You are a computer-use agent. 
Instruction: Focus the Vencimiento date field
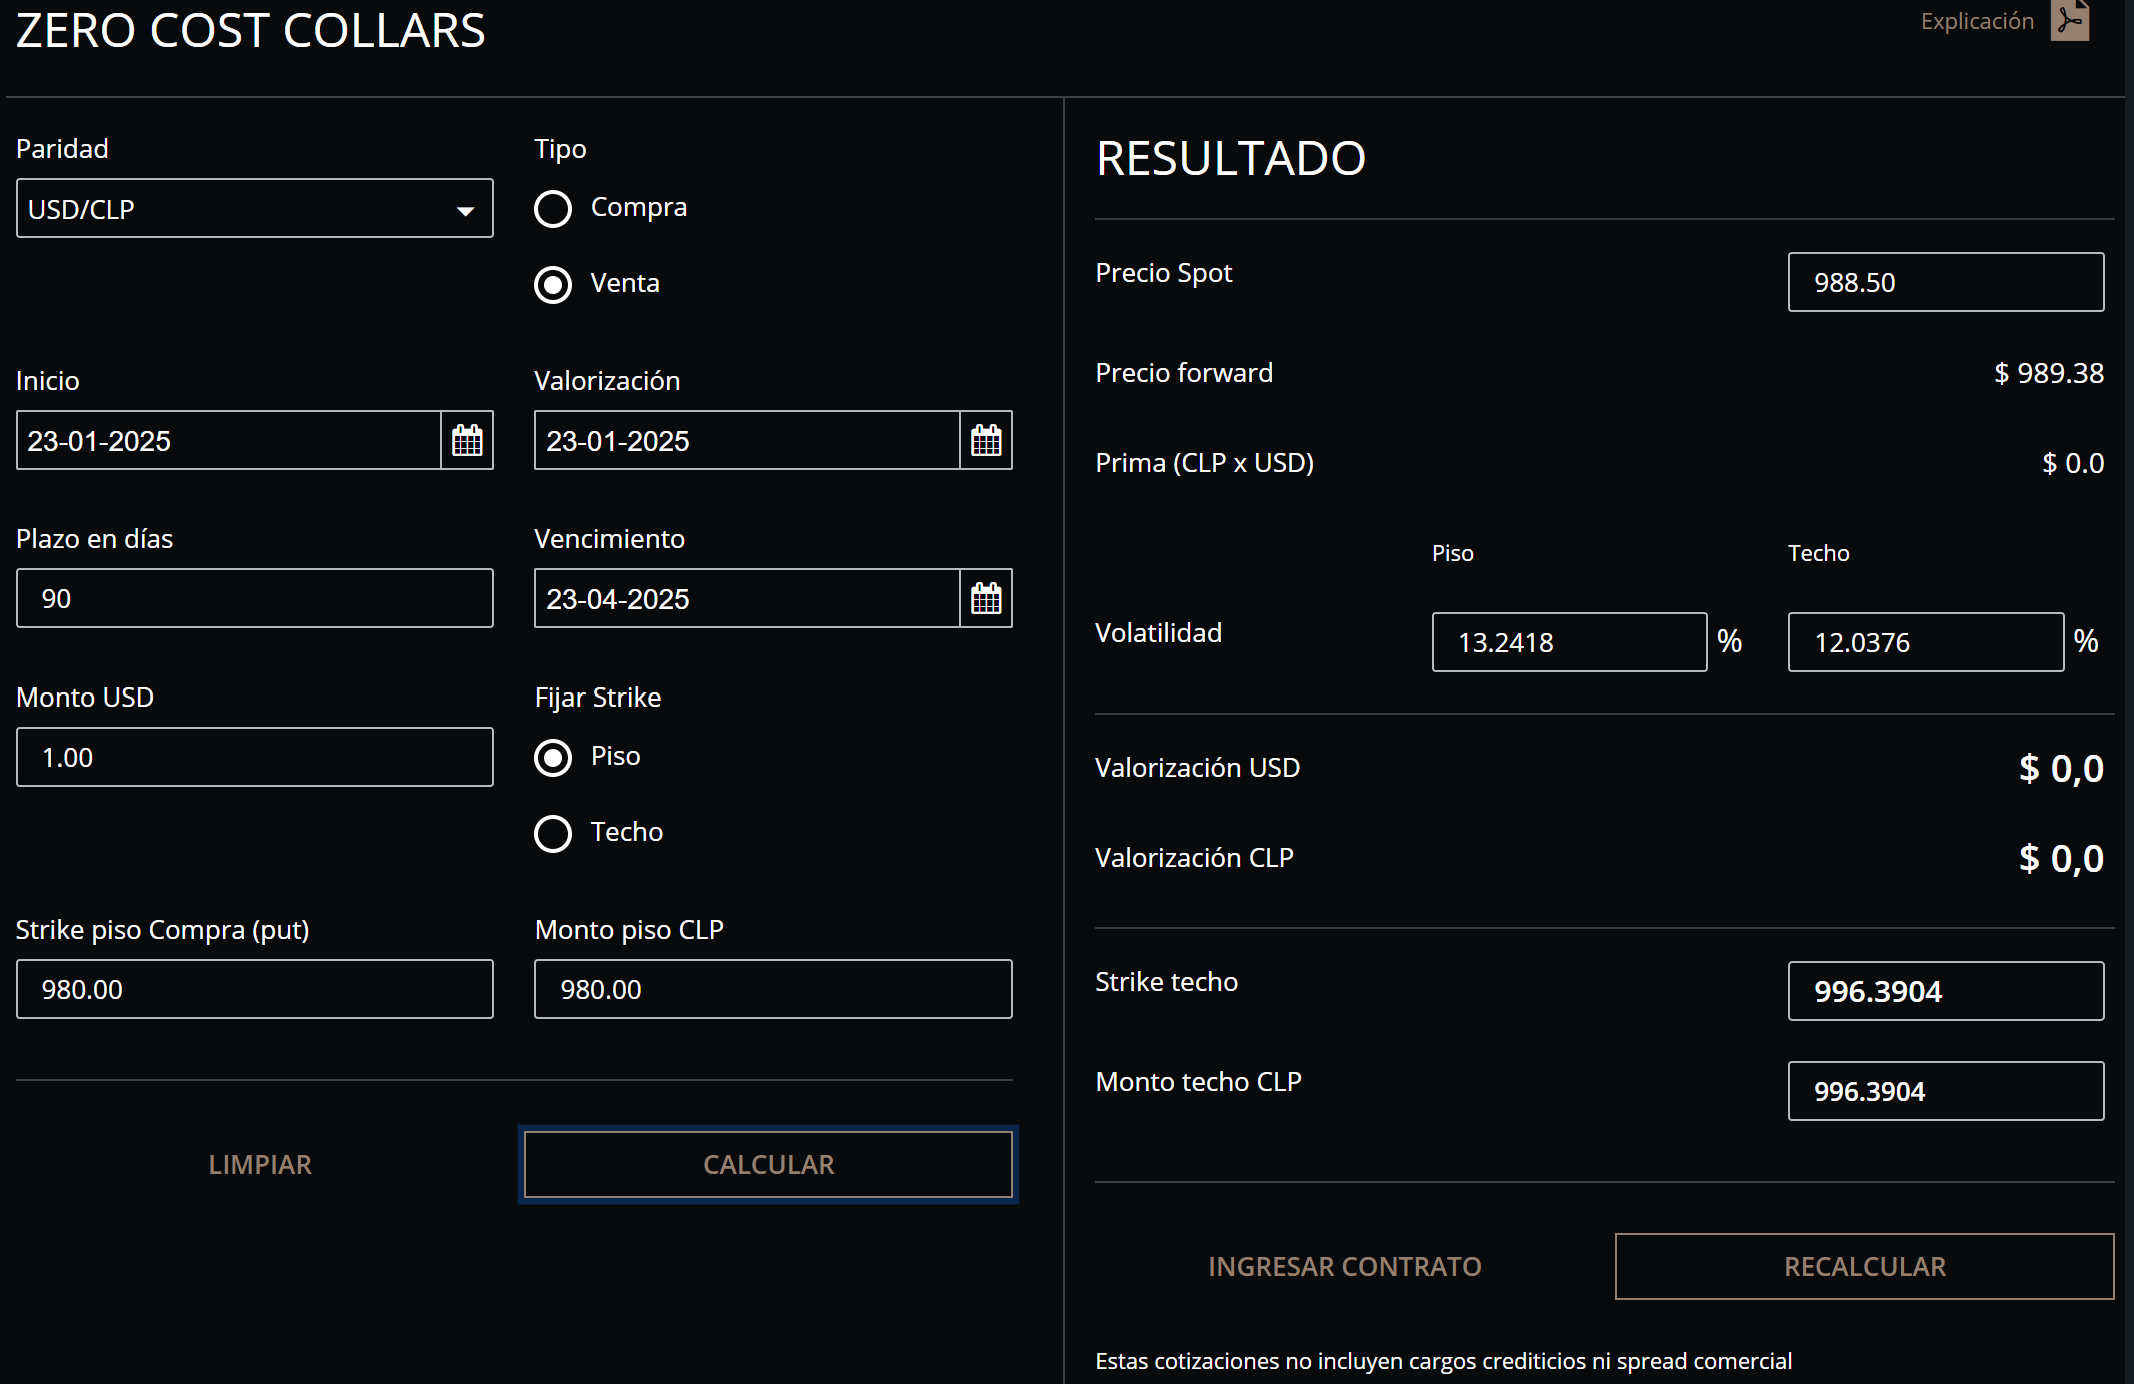[x=747, y=598]
